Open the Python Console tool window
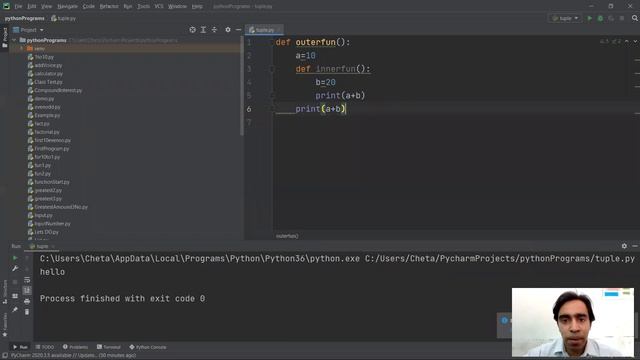640x360 pixels. (148, 347)
